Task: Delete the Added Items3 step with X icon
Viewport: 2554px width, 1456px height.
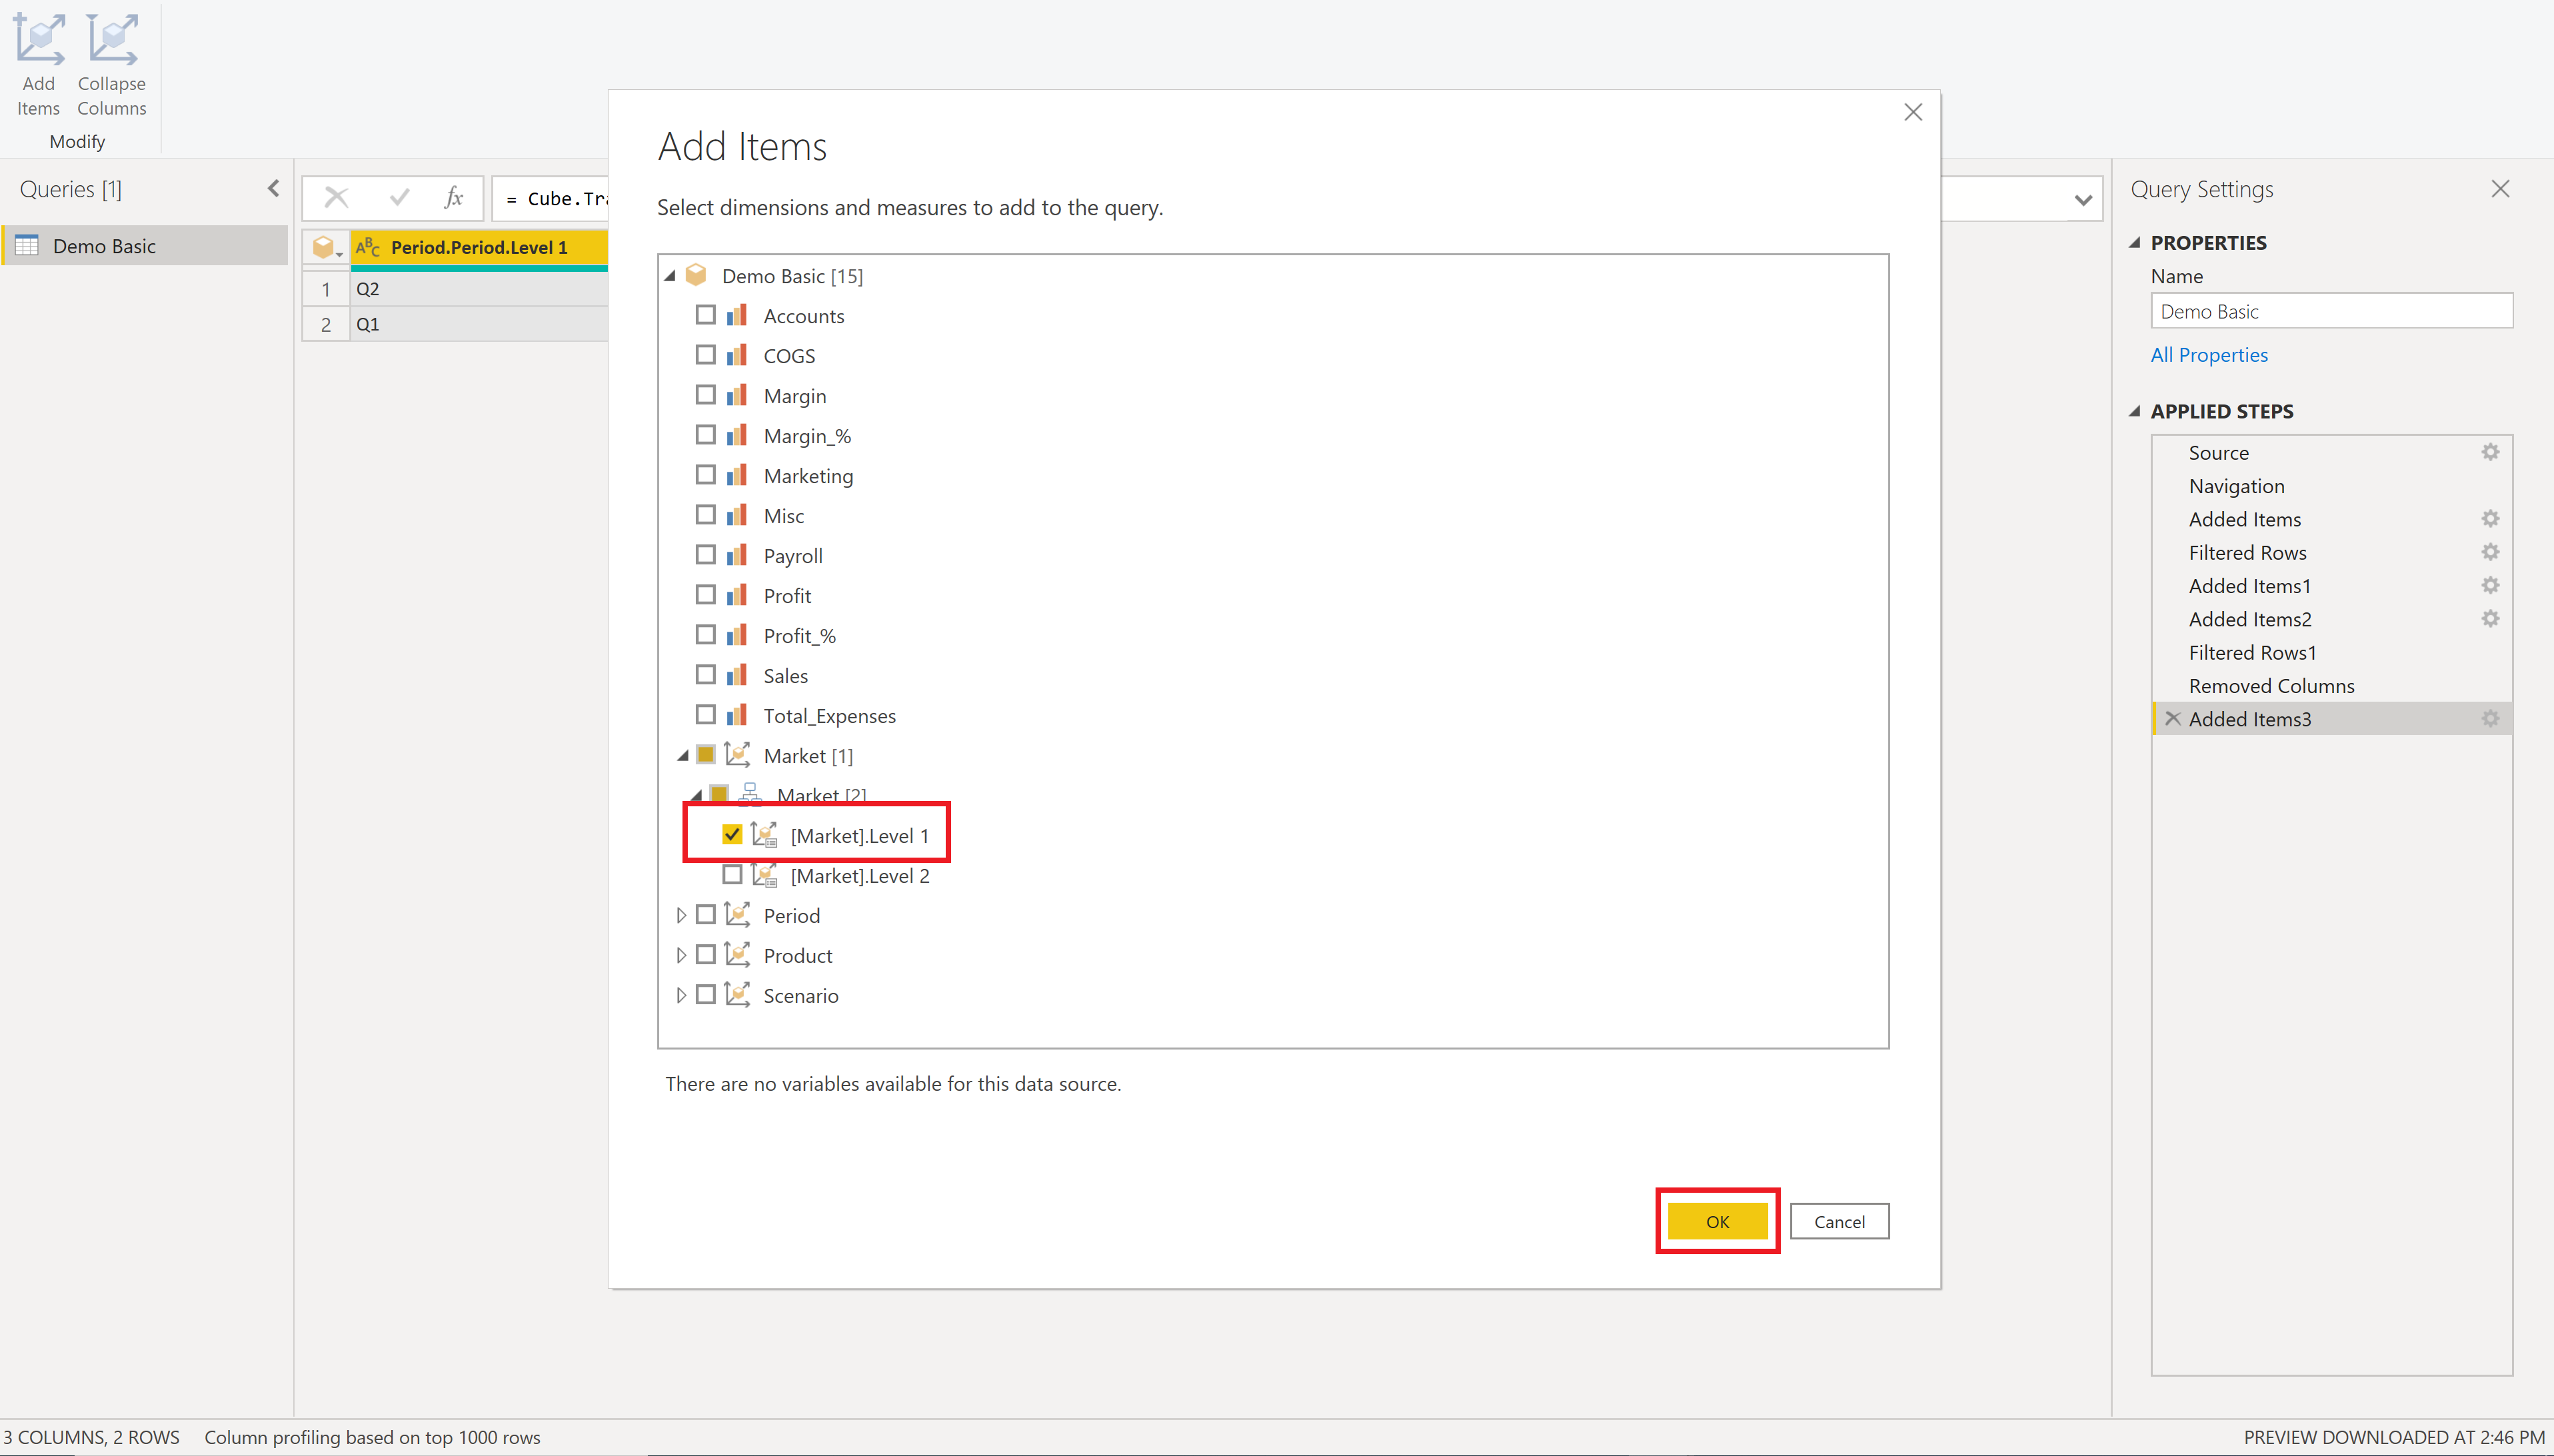Action: point(2172,718)
